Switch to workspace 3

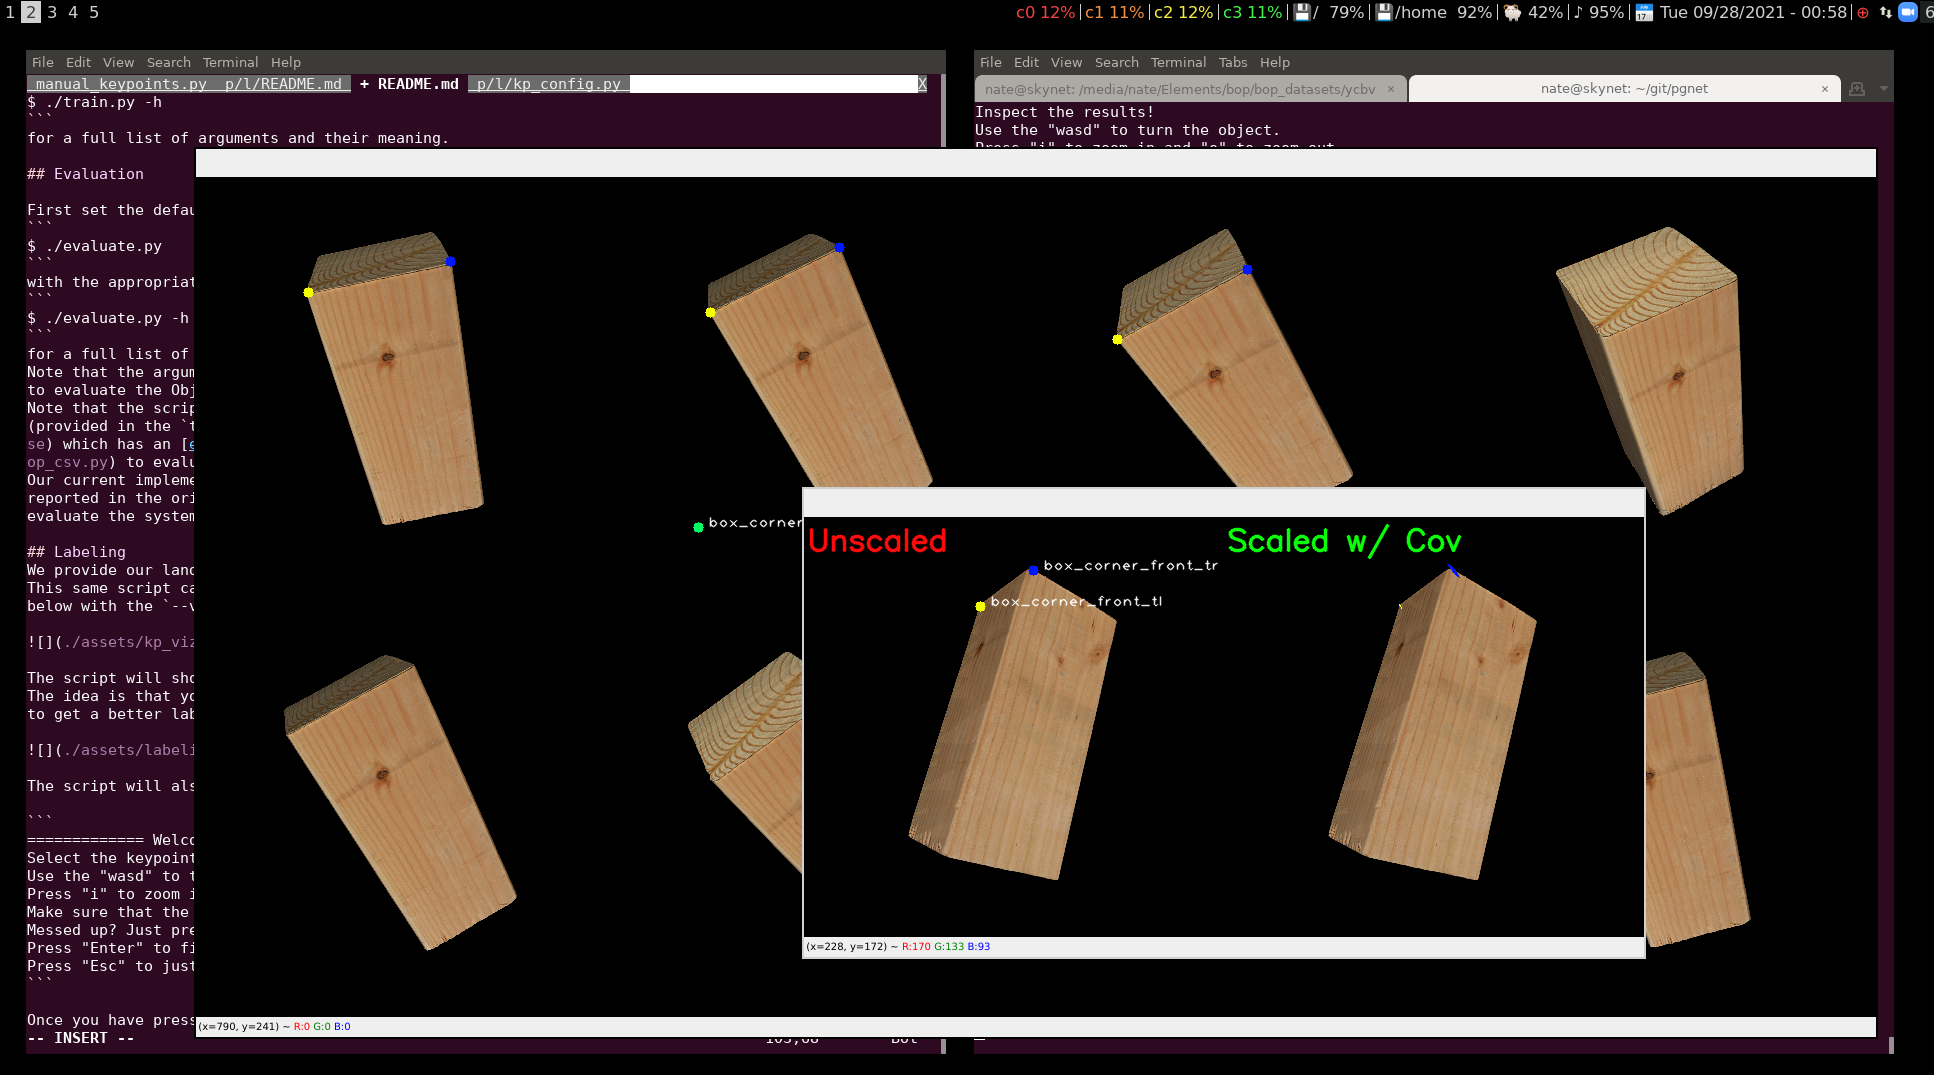click(x=52, y=12)
